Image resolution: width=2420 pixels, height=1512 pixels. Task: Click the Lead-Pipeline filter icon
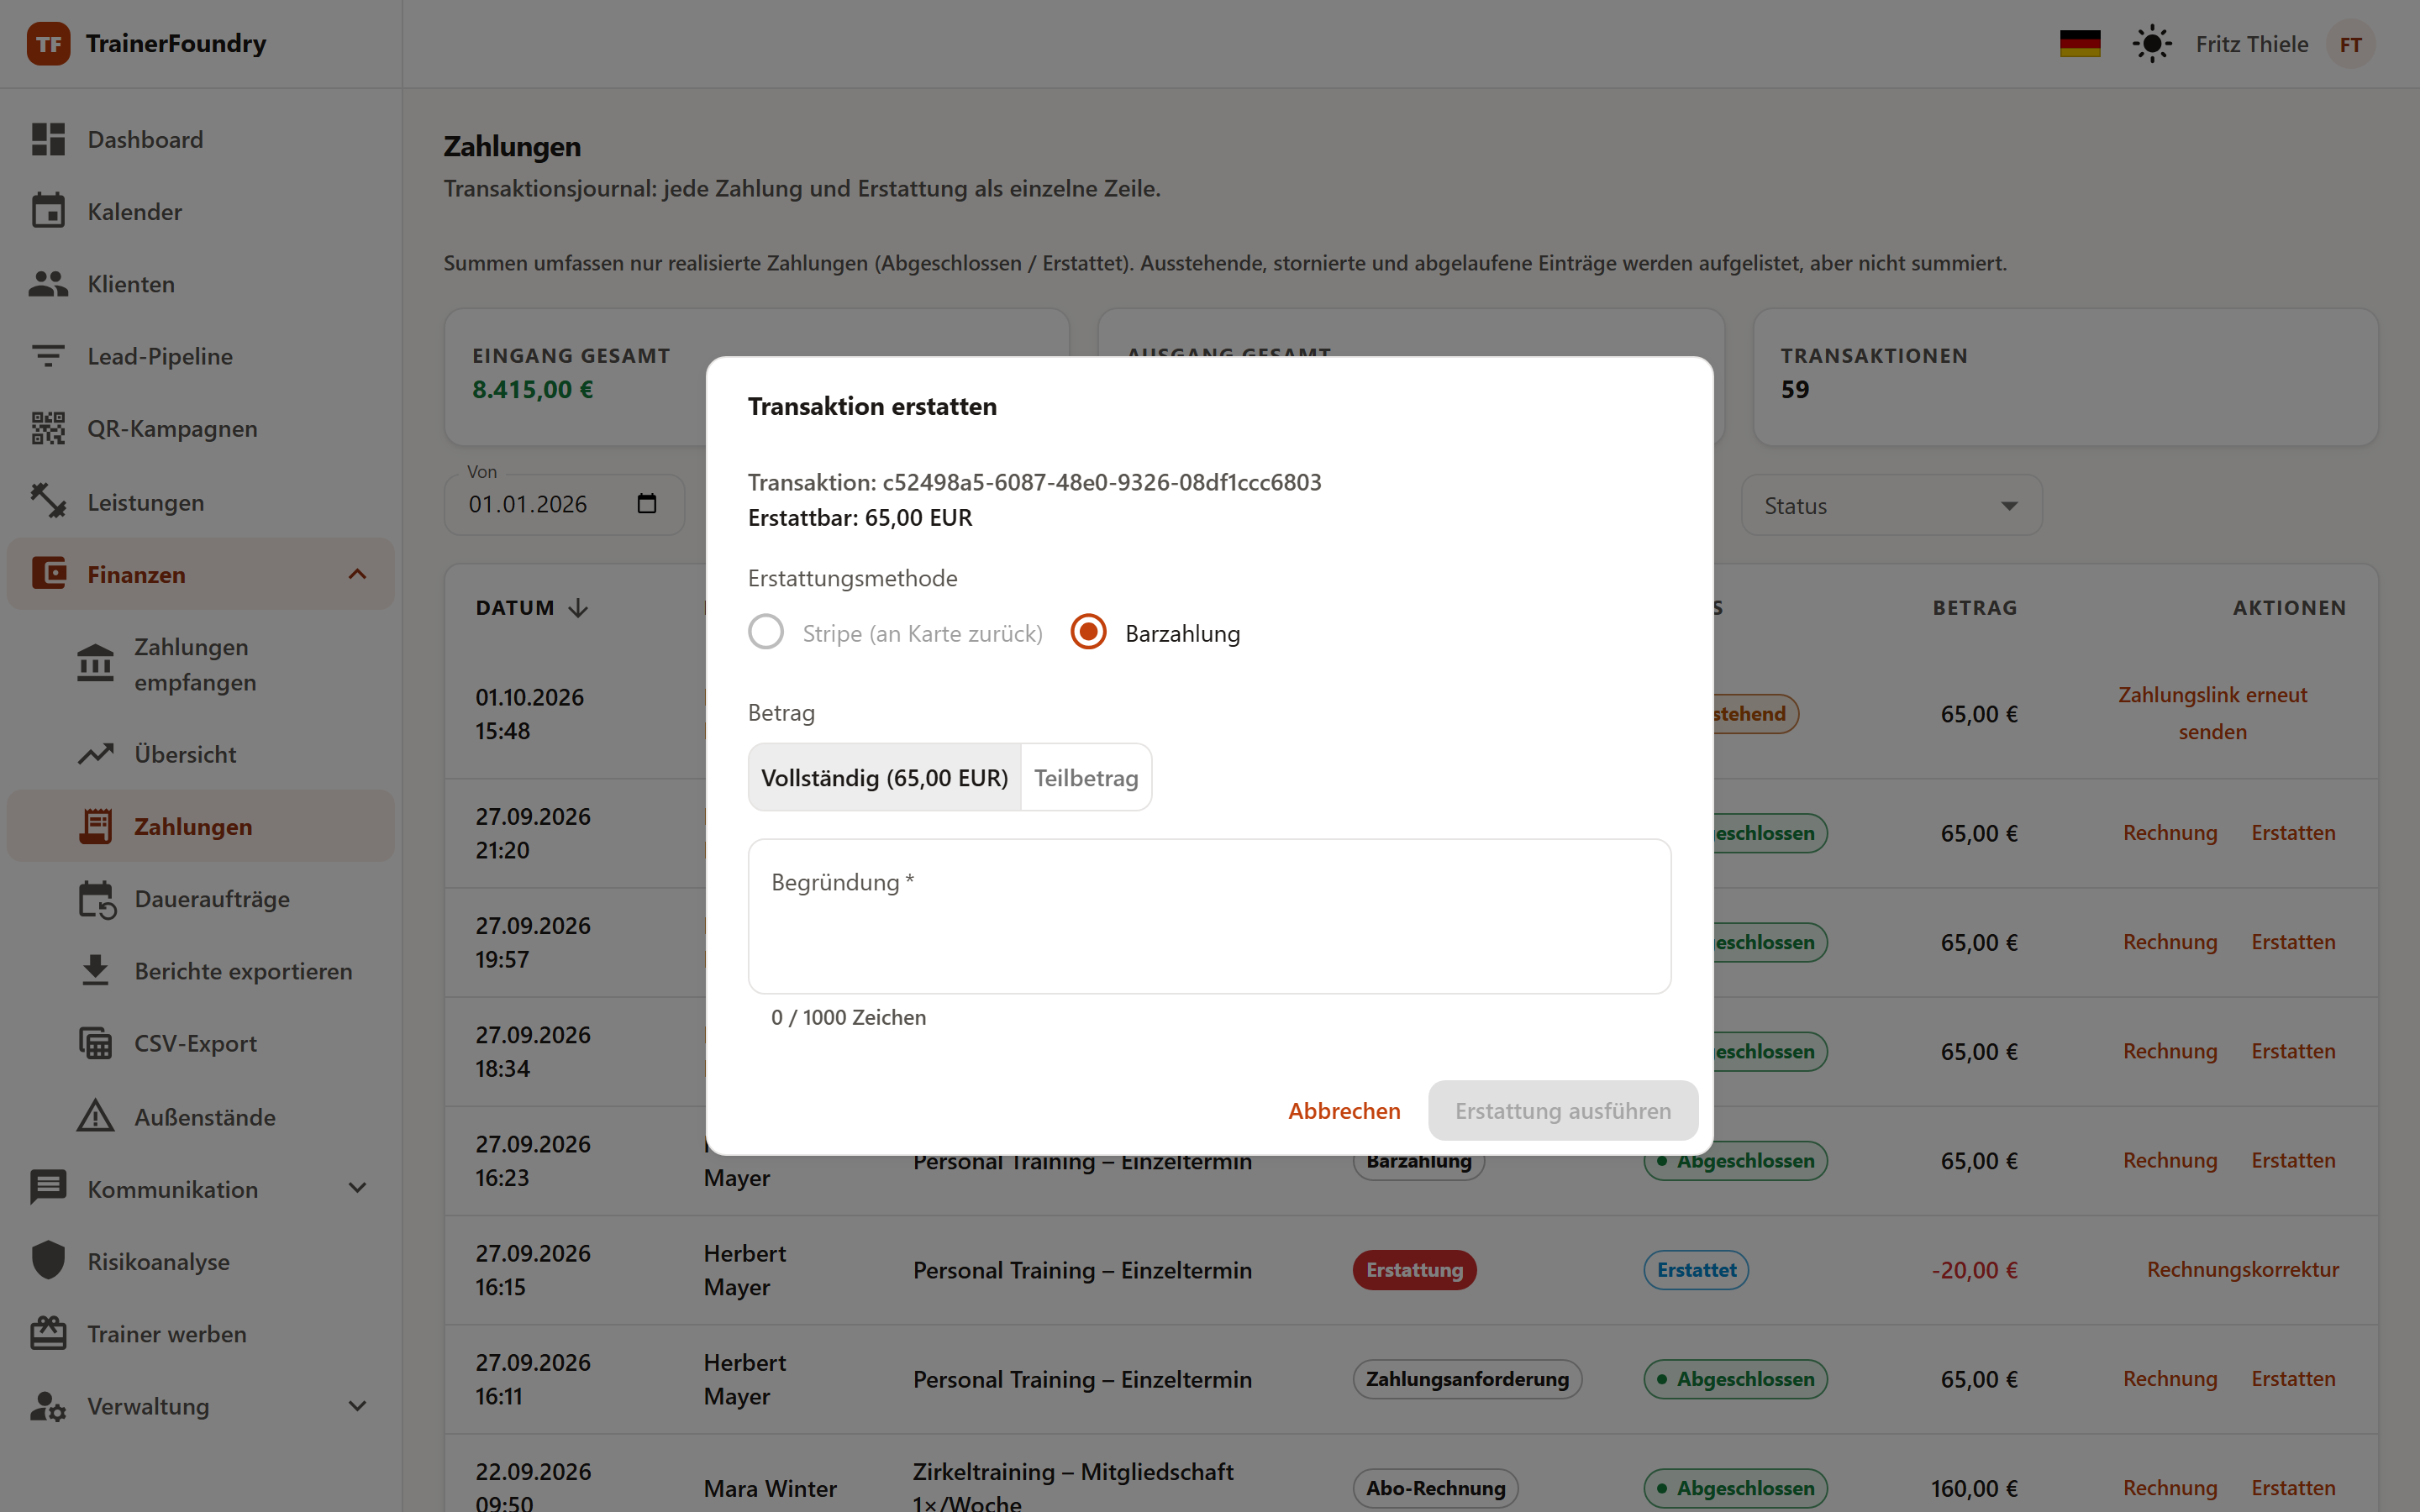point(48,356)
